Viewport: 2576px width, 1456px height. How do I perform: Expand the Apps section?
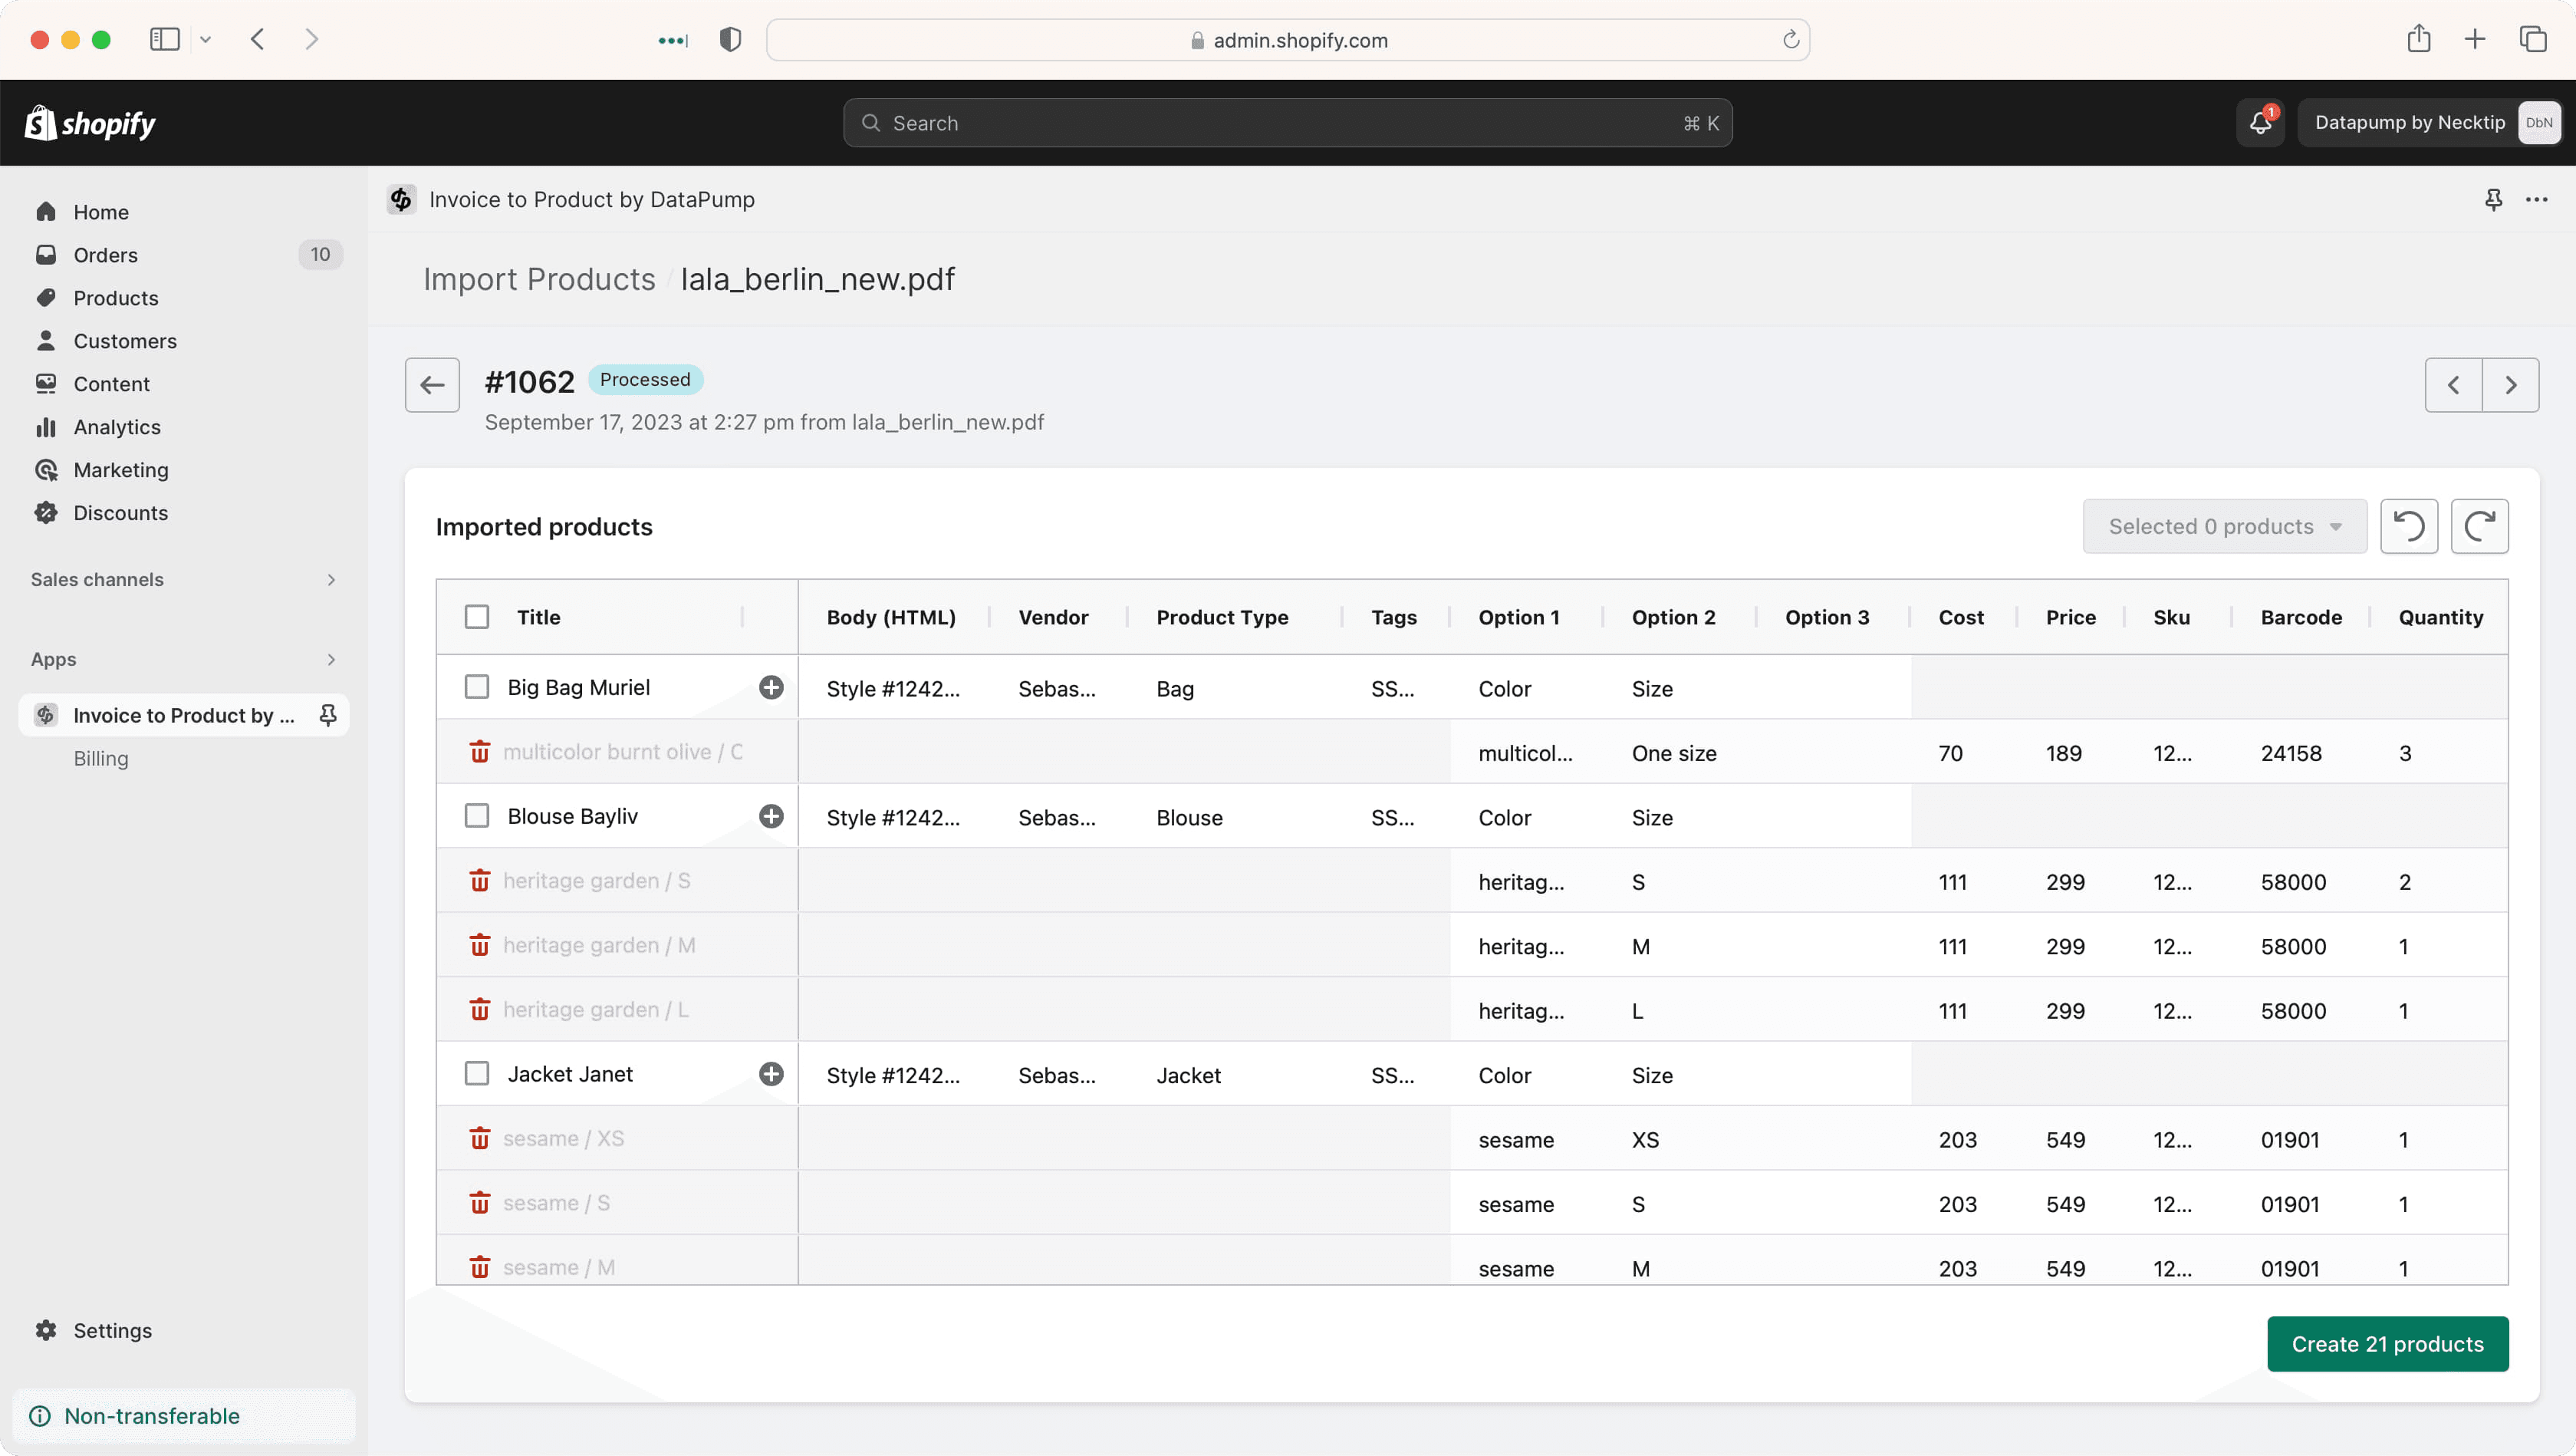click(x=184, y=660)
